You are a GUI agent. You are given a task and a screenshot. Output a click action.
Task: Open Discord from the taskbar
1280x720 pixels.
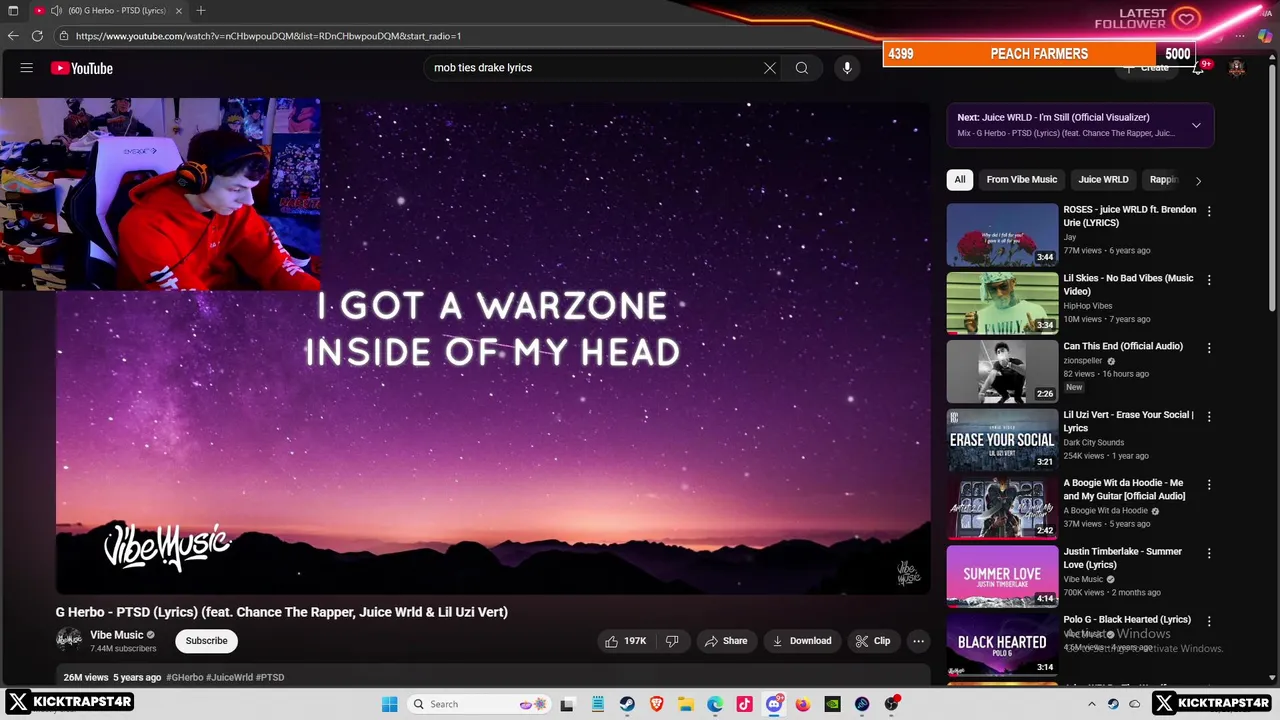pos(774,704)
